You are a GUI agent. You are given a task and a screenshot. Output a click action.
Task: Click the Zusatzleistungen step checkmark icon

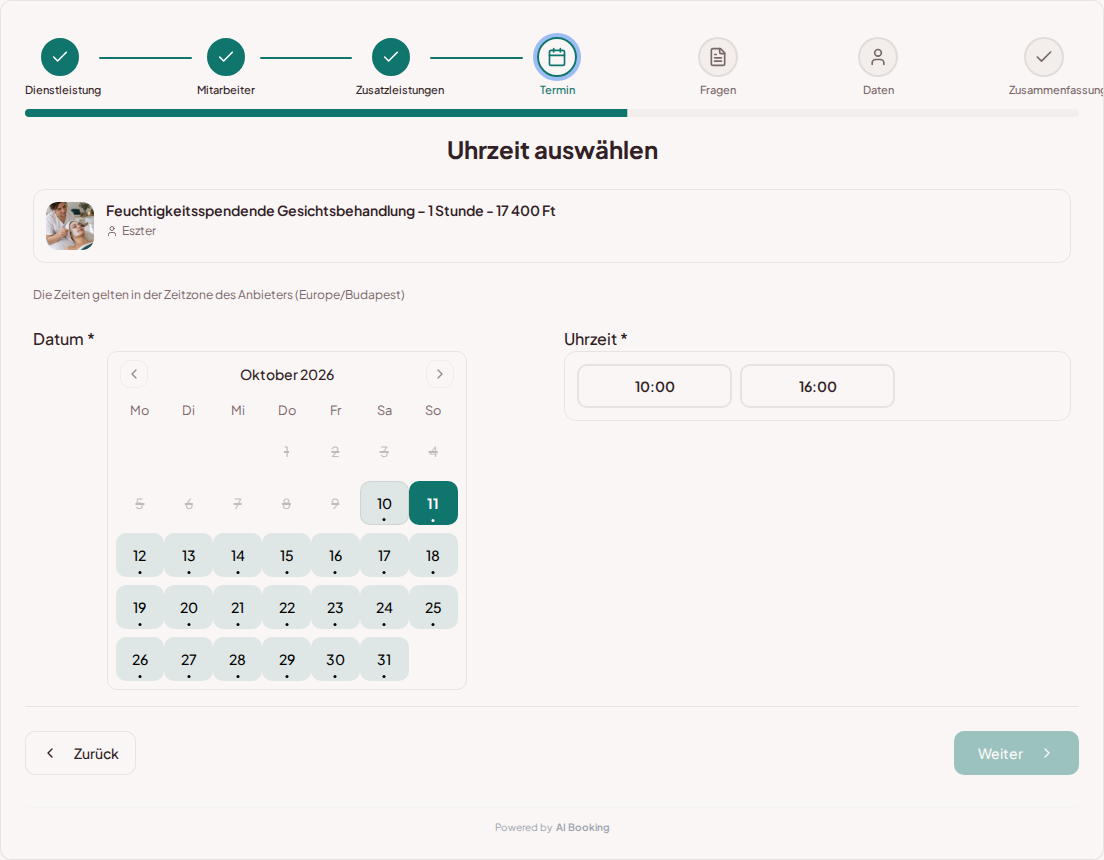[x=391, y=57]
